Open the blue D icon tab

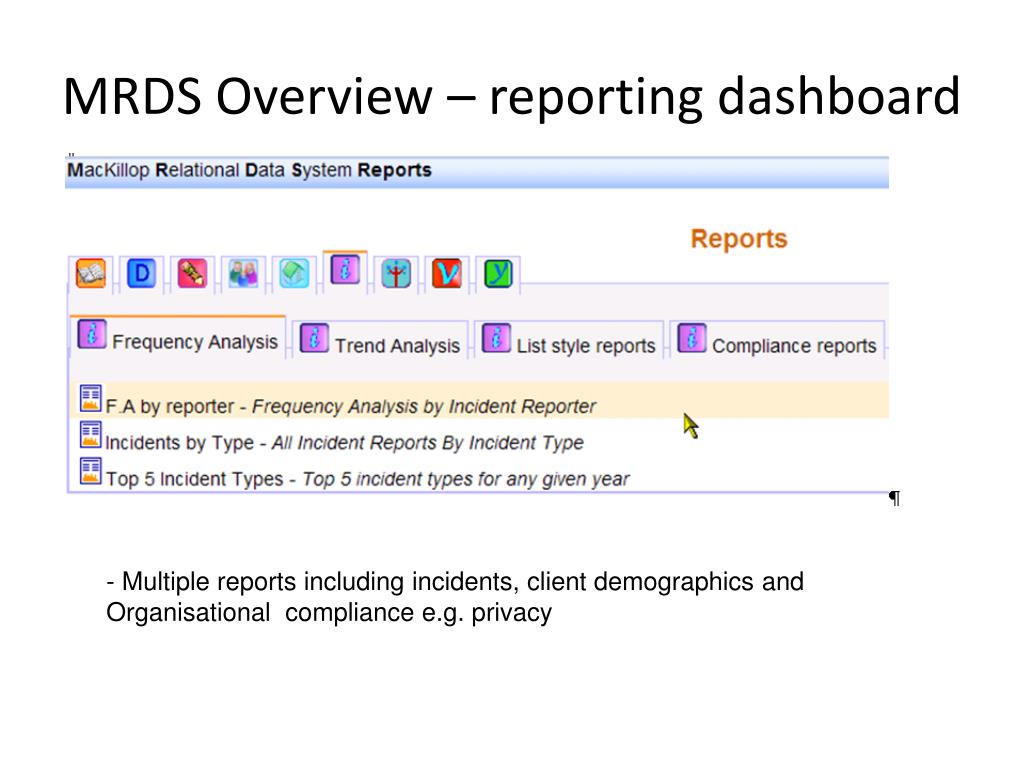pyautogui.click(x=141, y=273)
